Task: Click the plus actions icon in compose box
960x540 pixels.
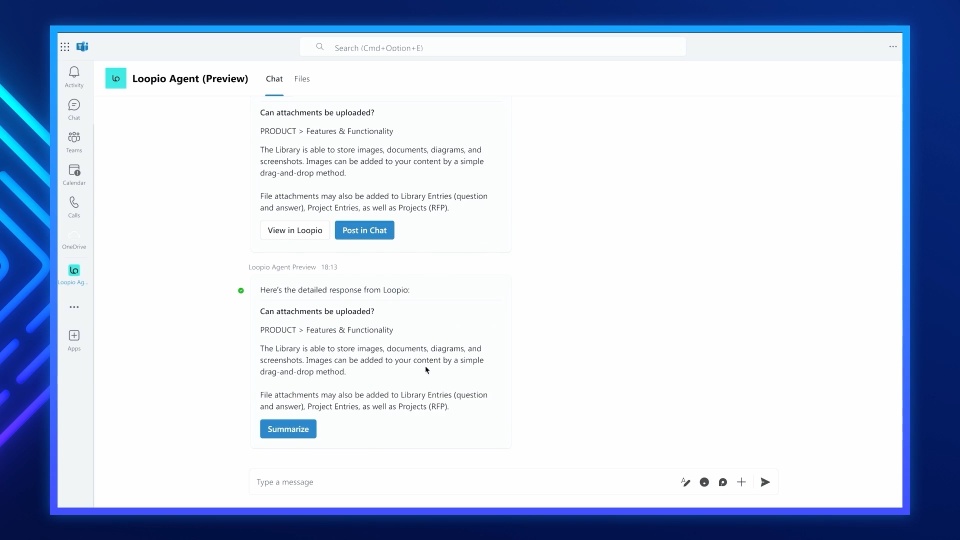Action: [x=741, y=482]
